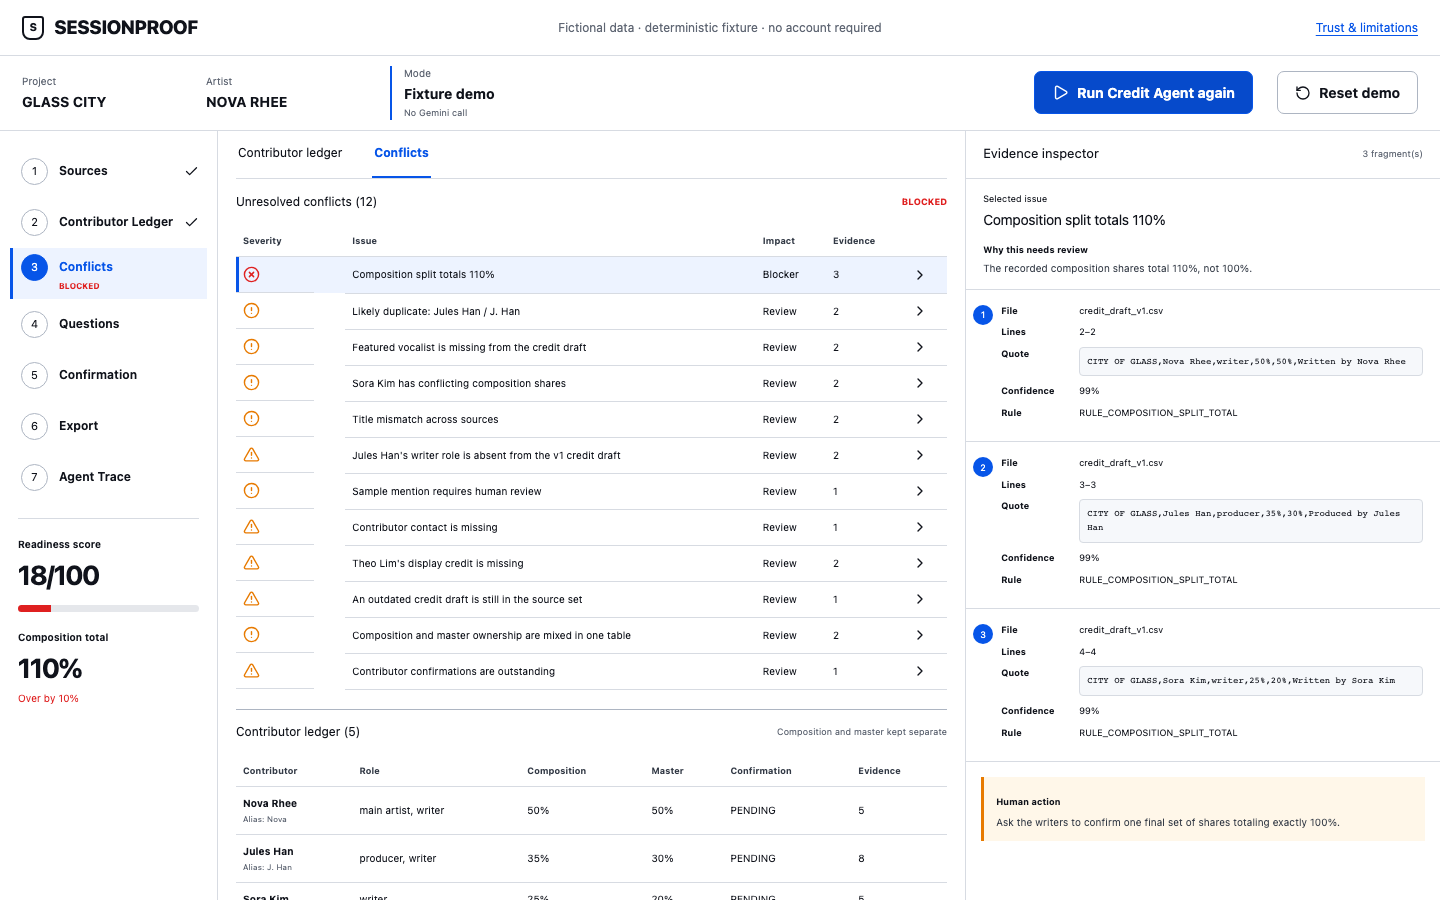Screen dimensions: 1440x900
Task: Click the red BLOCKED status label above table
Action: pyautogui.click(x=924, y=202)
